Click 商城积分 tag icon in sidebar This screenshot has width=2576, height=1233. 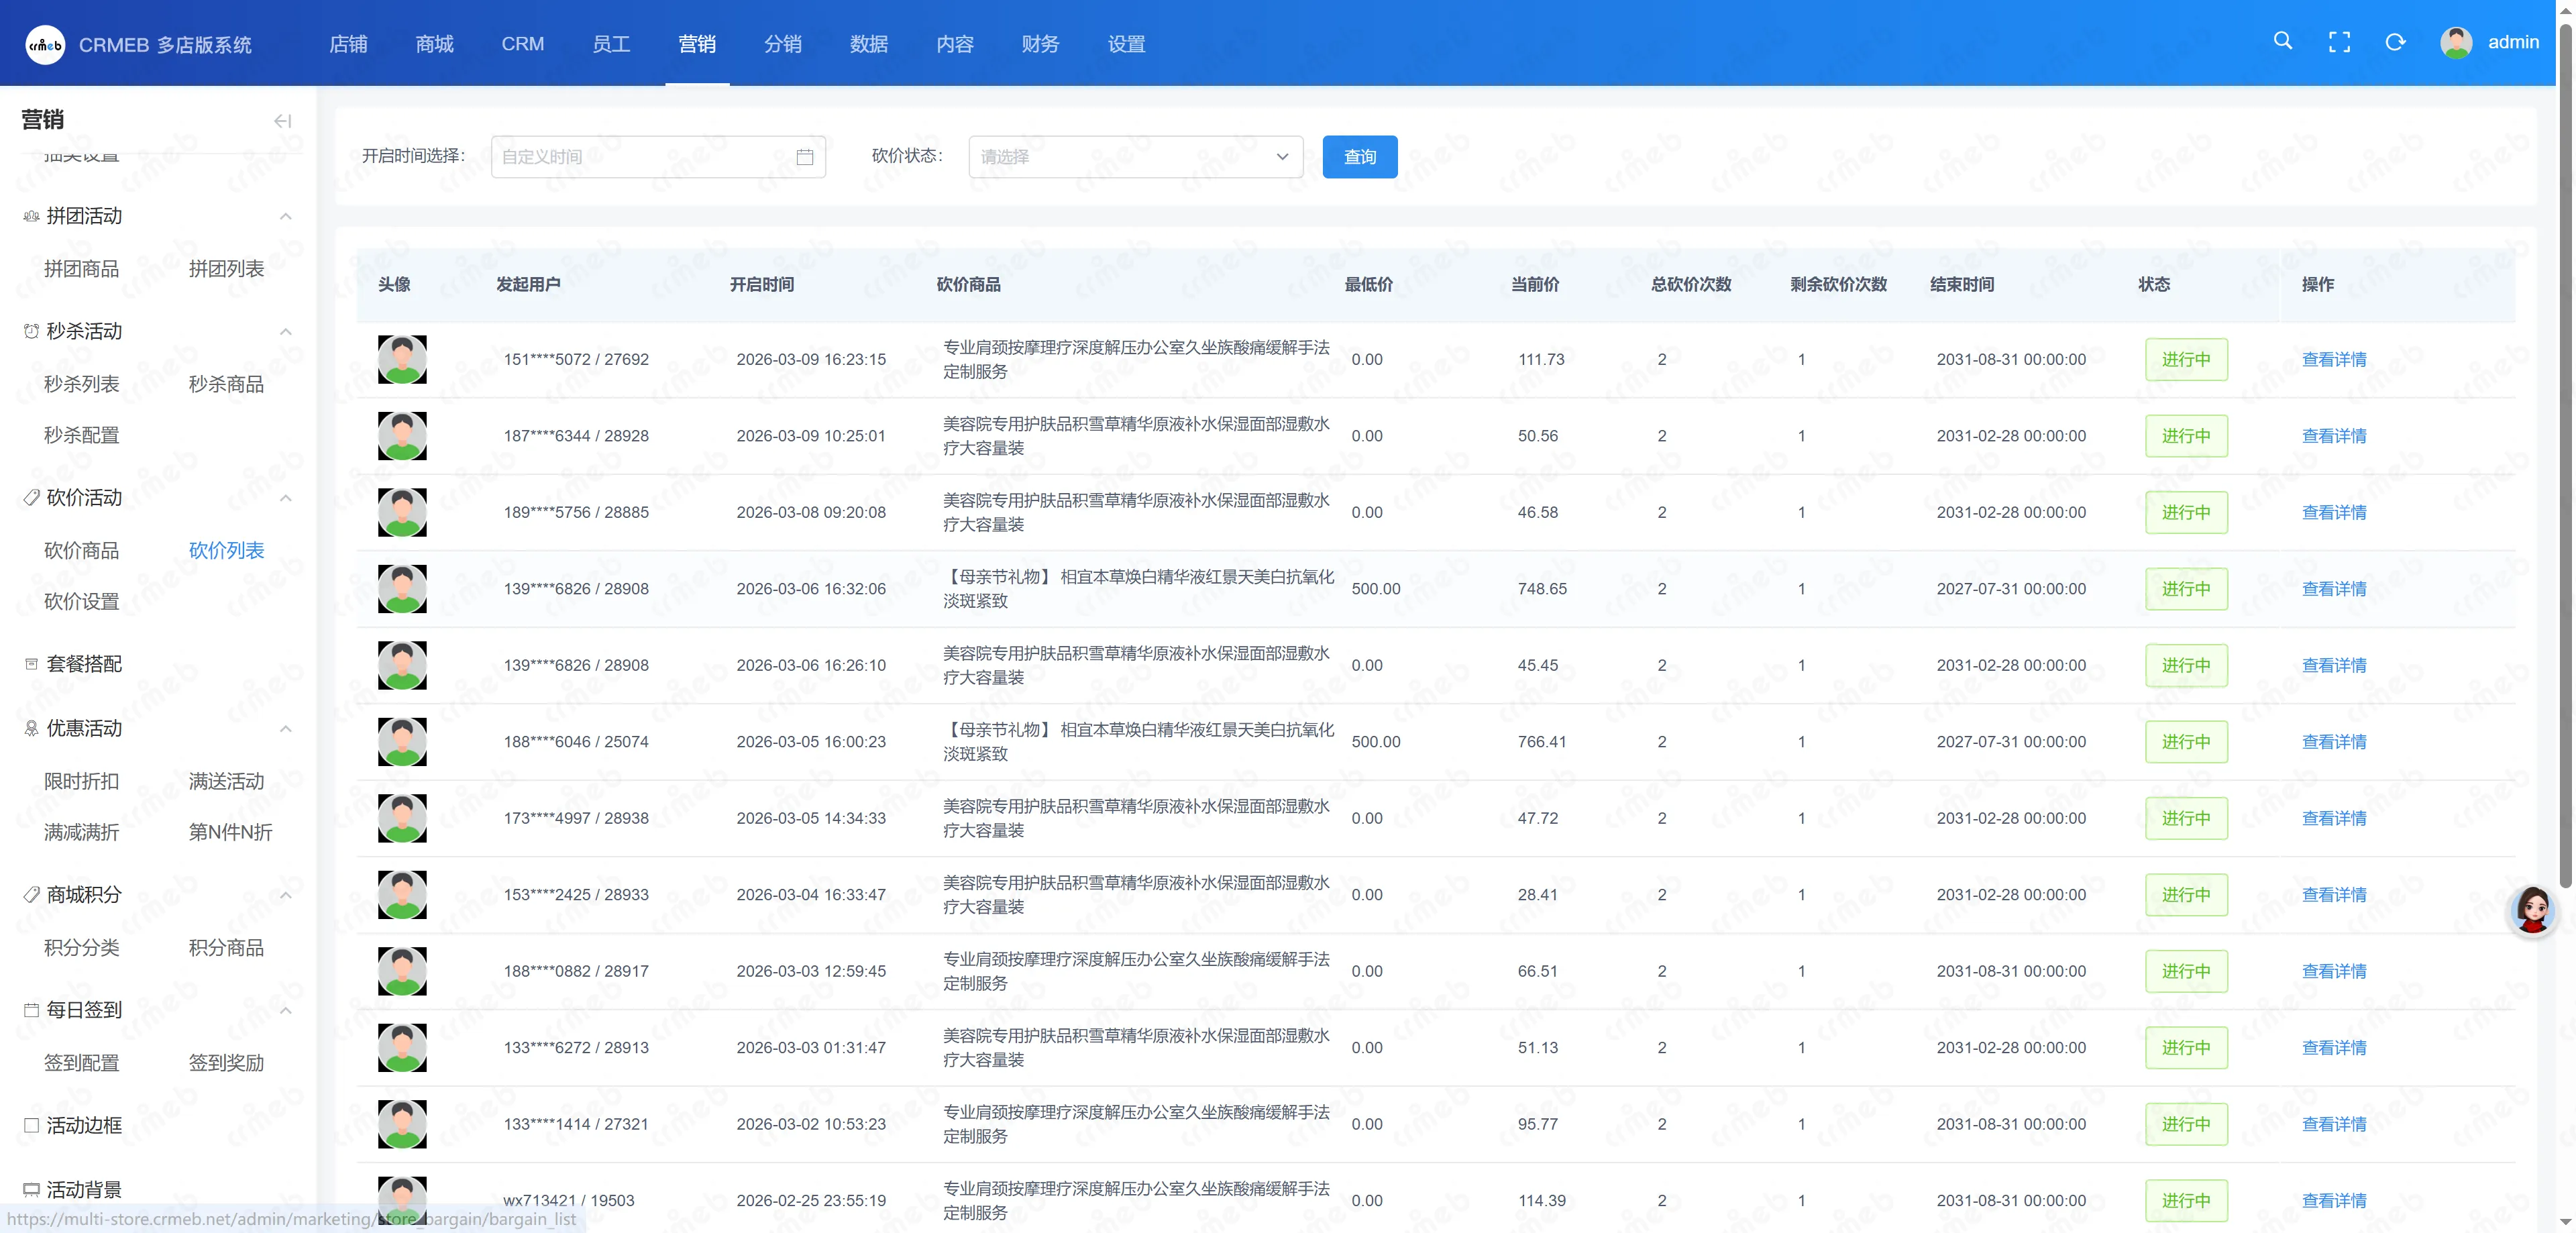[x=31, y=894]
